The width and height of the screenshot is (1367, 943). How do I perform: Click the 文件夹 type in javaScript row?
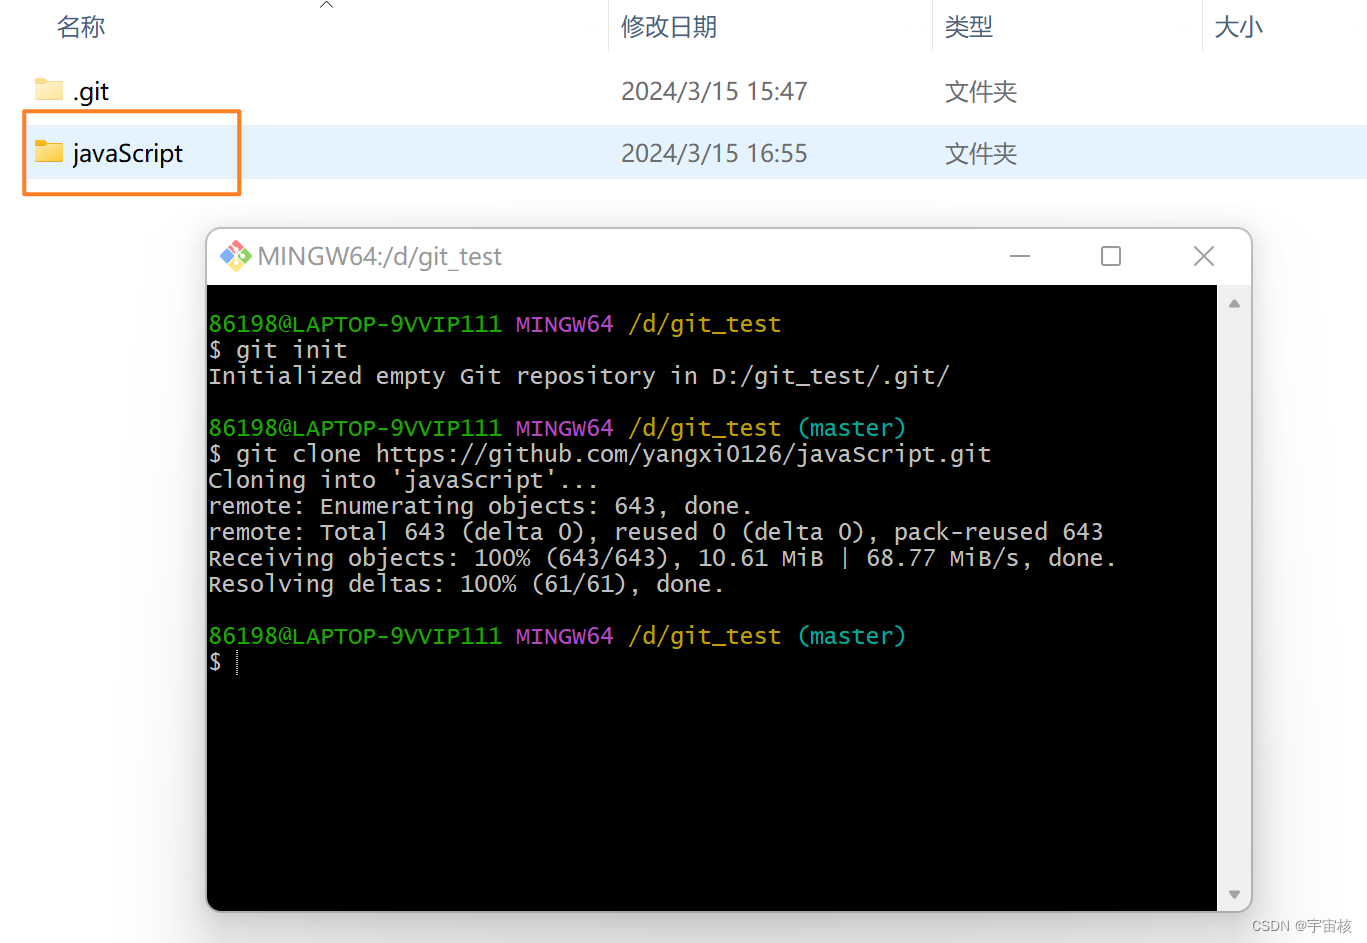(981, 154)
